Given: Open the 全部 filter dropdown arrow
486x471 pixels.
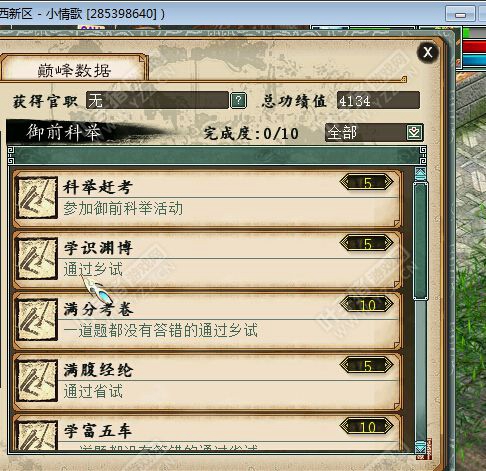Looking at the screenshot, I should 414,133.
